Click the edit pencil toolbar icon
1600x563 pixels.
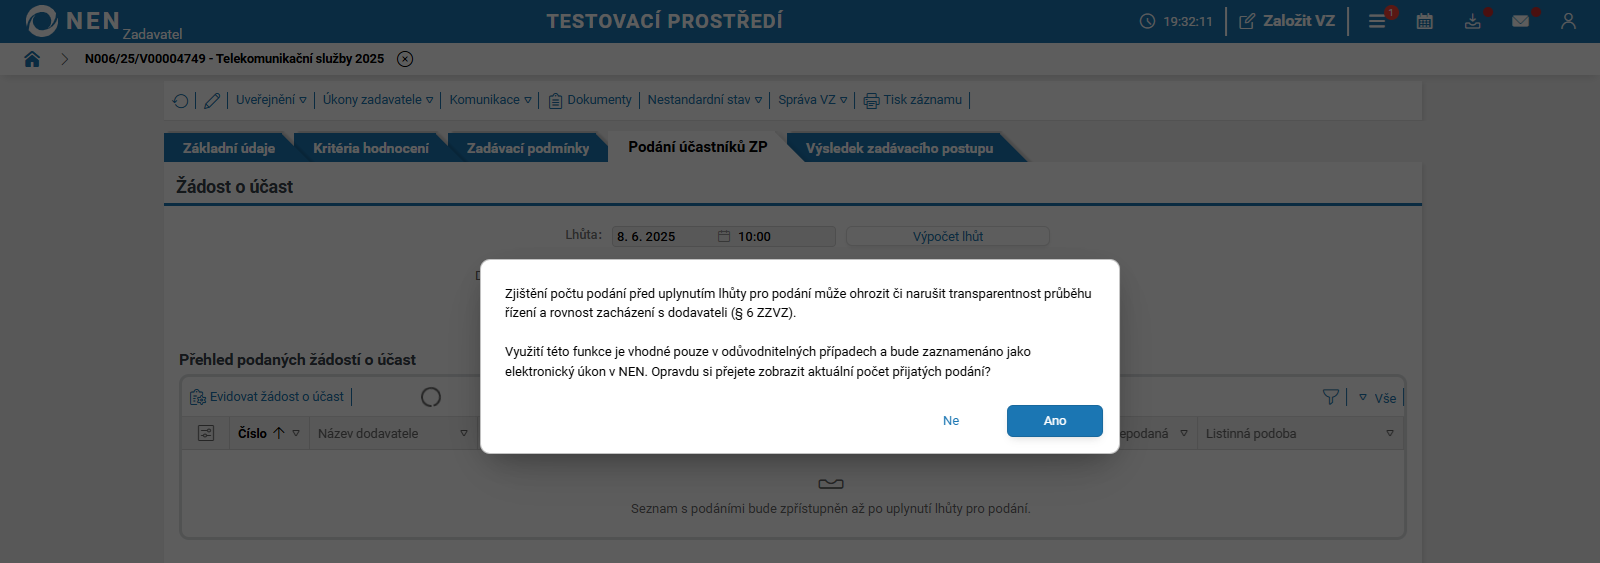[212, 100]
